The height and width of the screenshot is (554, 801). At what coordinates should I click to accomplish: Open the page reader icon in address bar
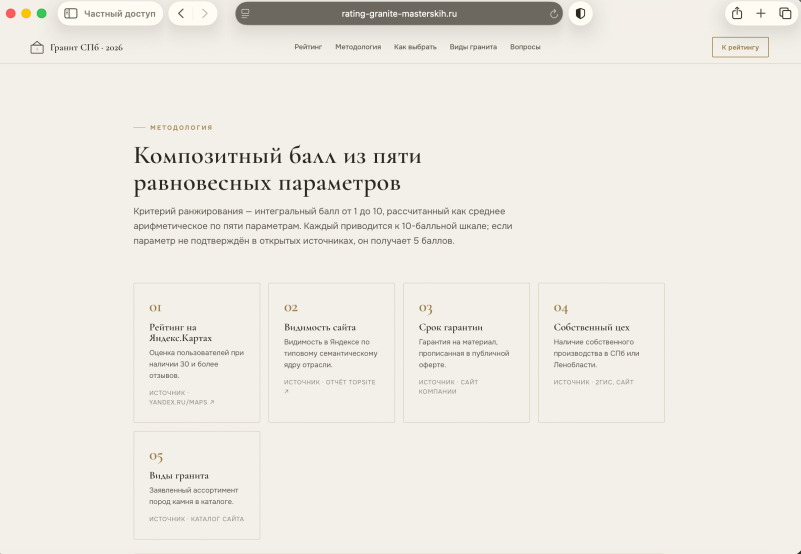point(245,14)
